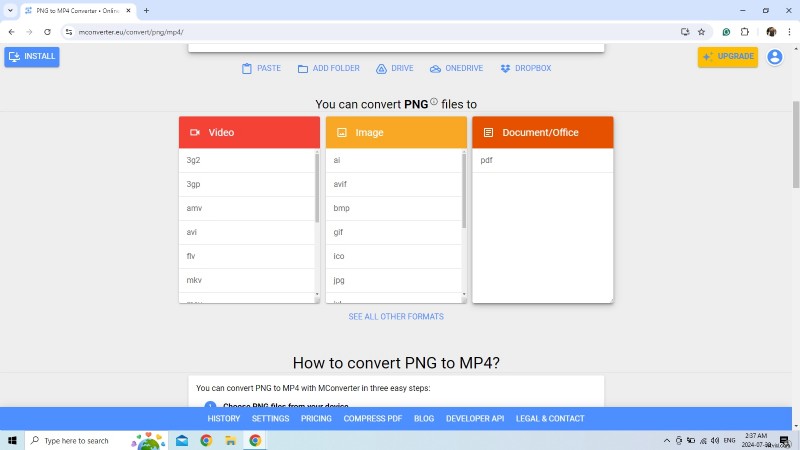Open Pricing in bottom menu

coord(316,418)
